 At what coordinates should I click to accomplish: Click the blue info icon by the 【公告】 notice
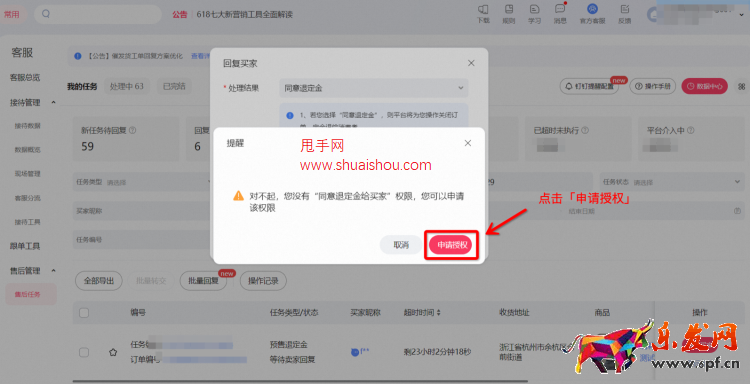pos(77,56)
